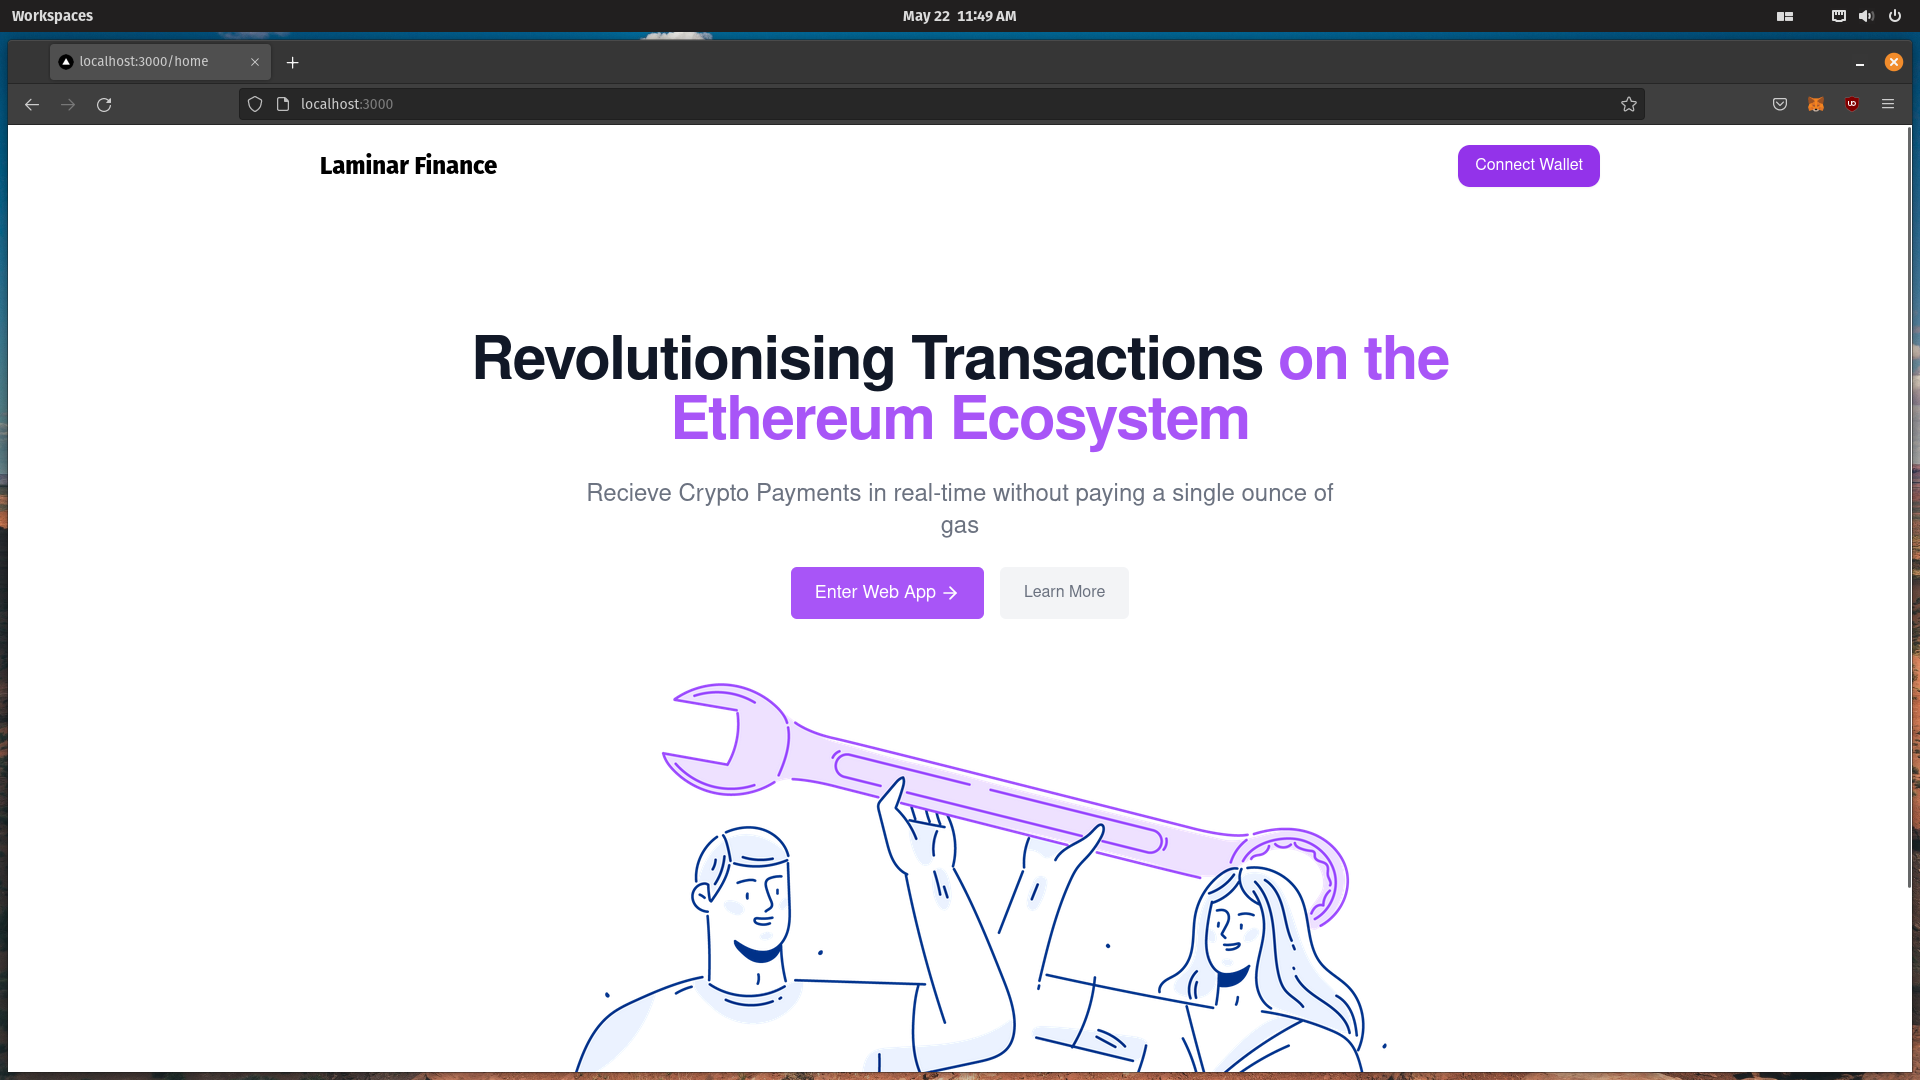Click the browser forward navigation arrow

coord(67,104)
